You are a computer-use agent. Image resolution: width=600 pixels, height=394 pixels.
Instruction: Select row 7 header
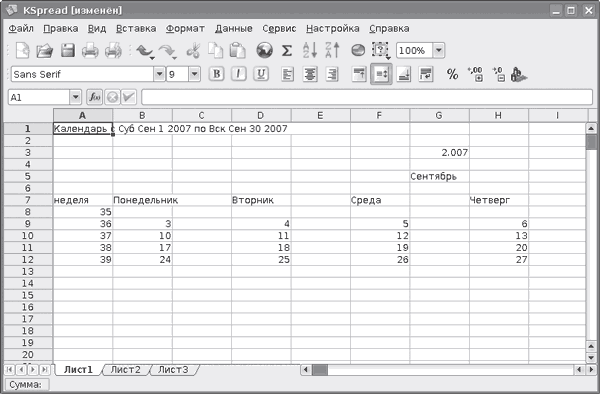point(28,200)
